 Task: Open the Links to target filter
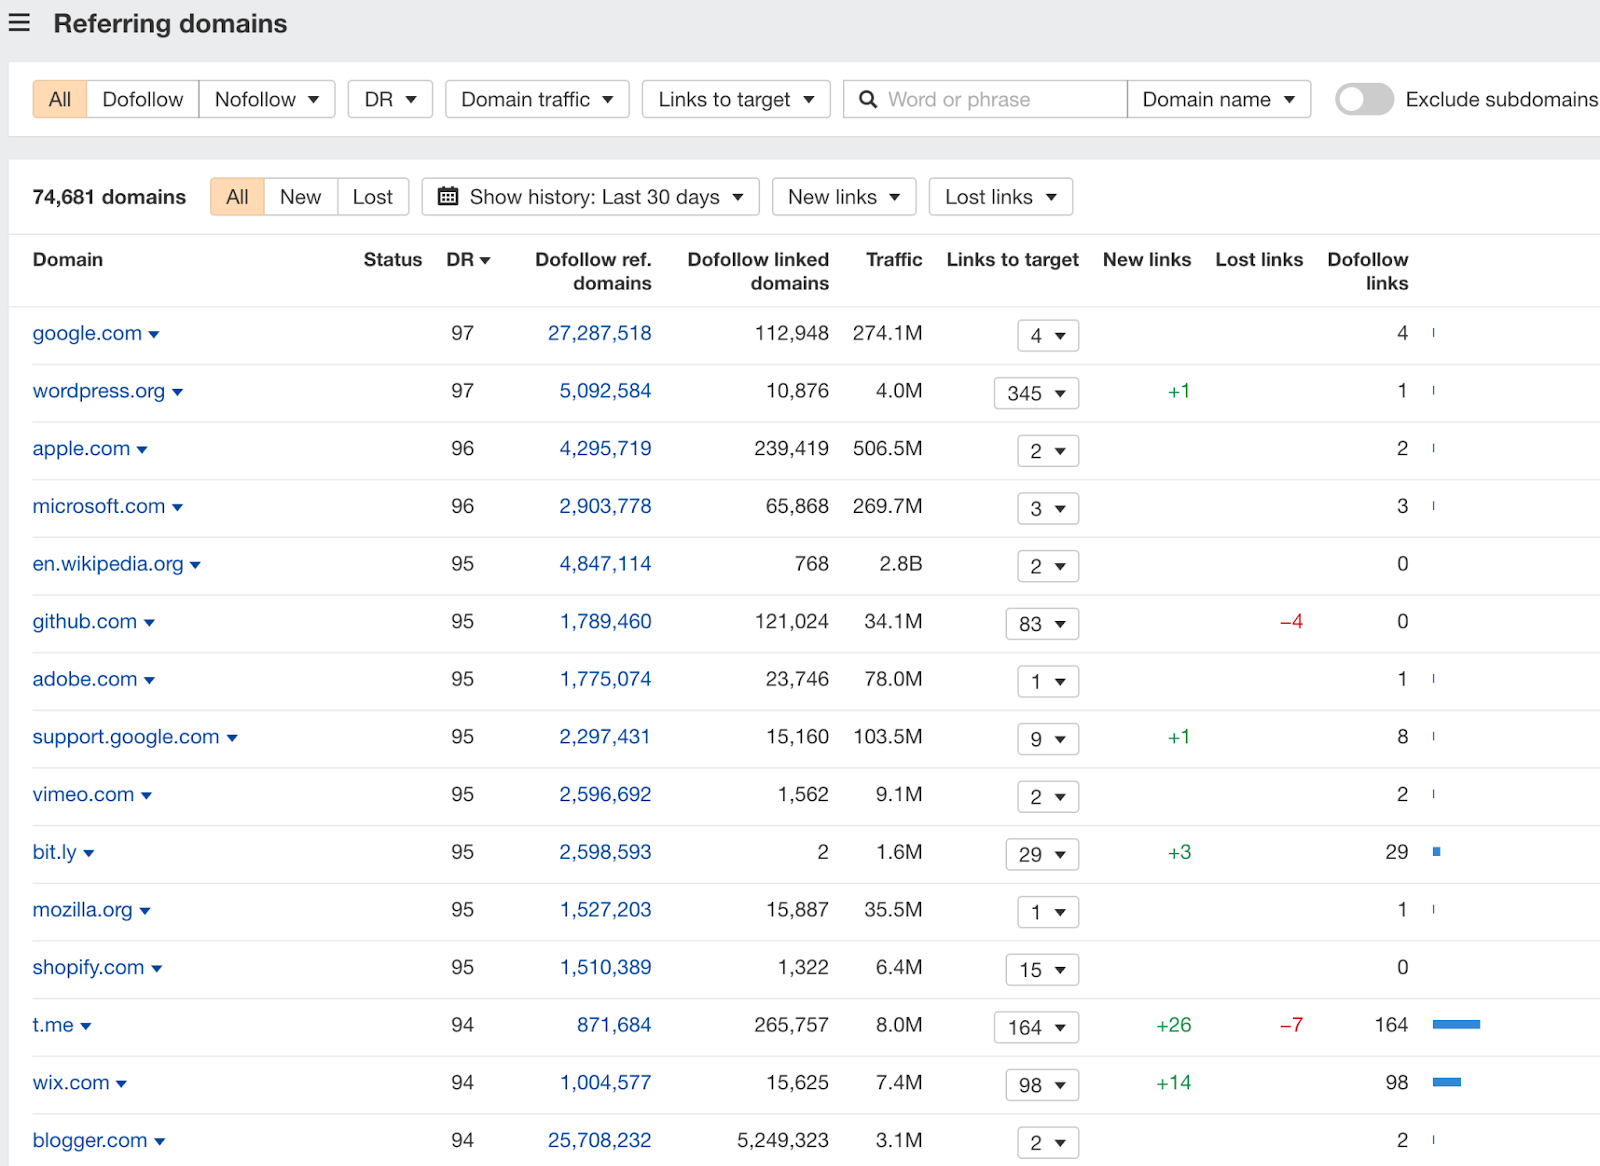[736, 99]
